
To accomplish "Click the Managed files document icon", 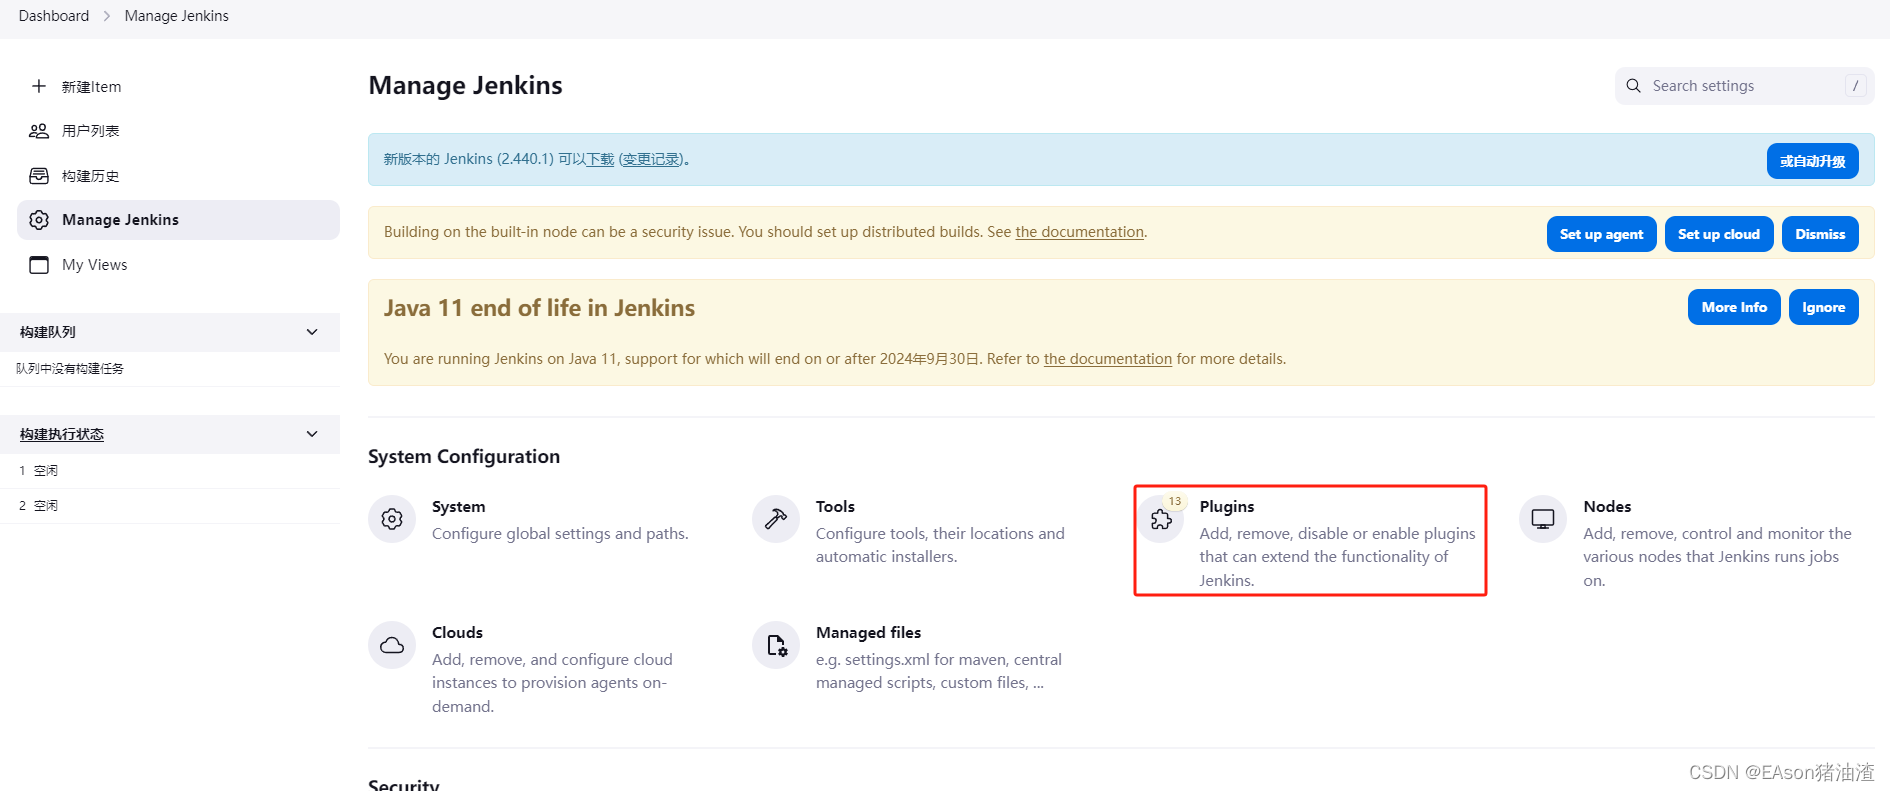I will pos(776,645).
